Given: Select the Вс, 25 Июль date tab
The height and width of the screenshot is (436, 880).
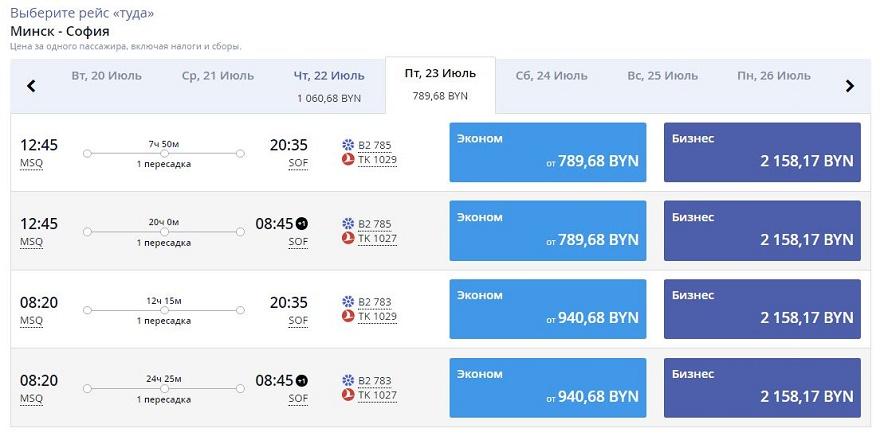Looking at the screenshot, I should (x=662, y=76).
